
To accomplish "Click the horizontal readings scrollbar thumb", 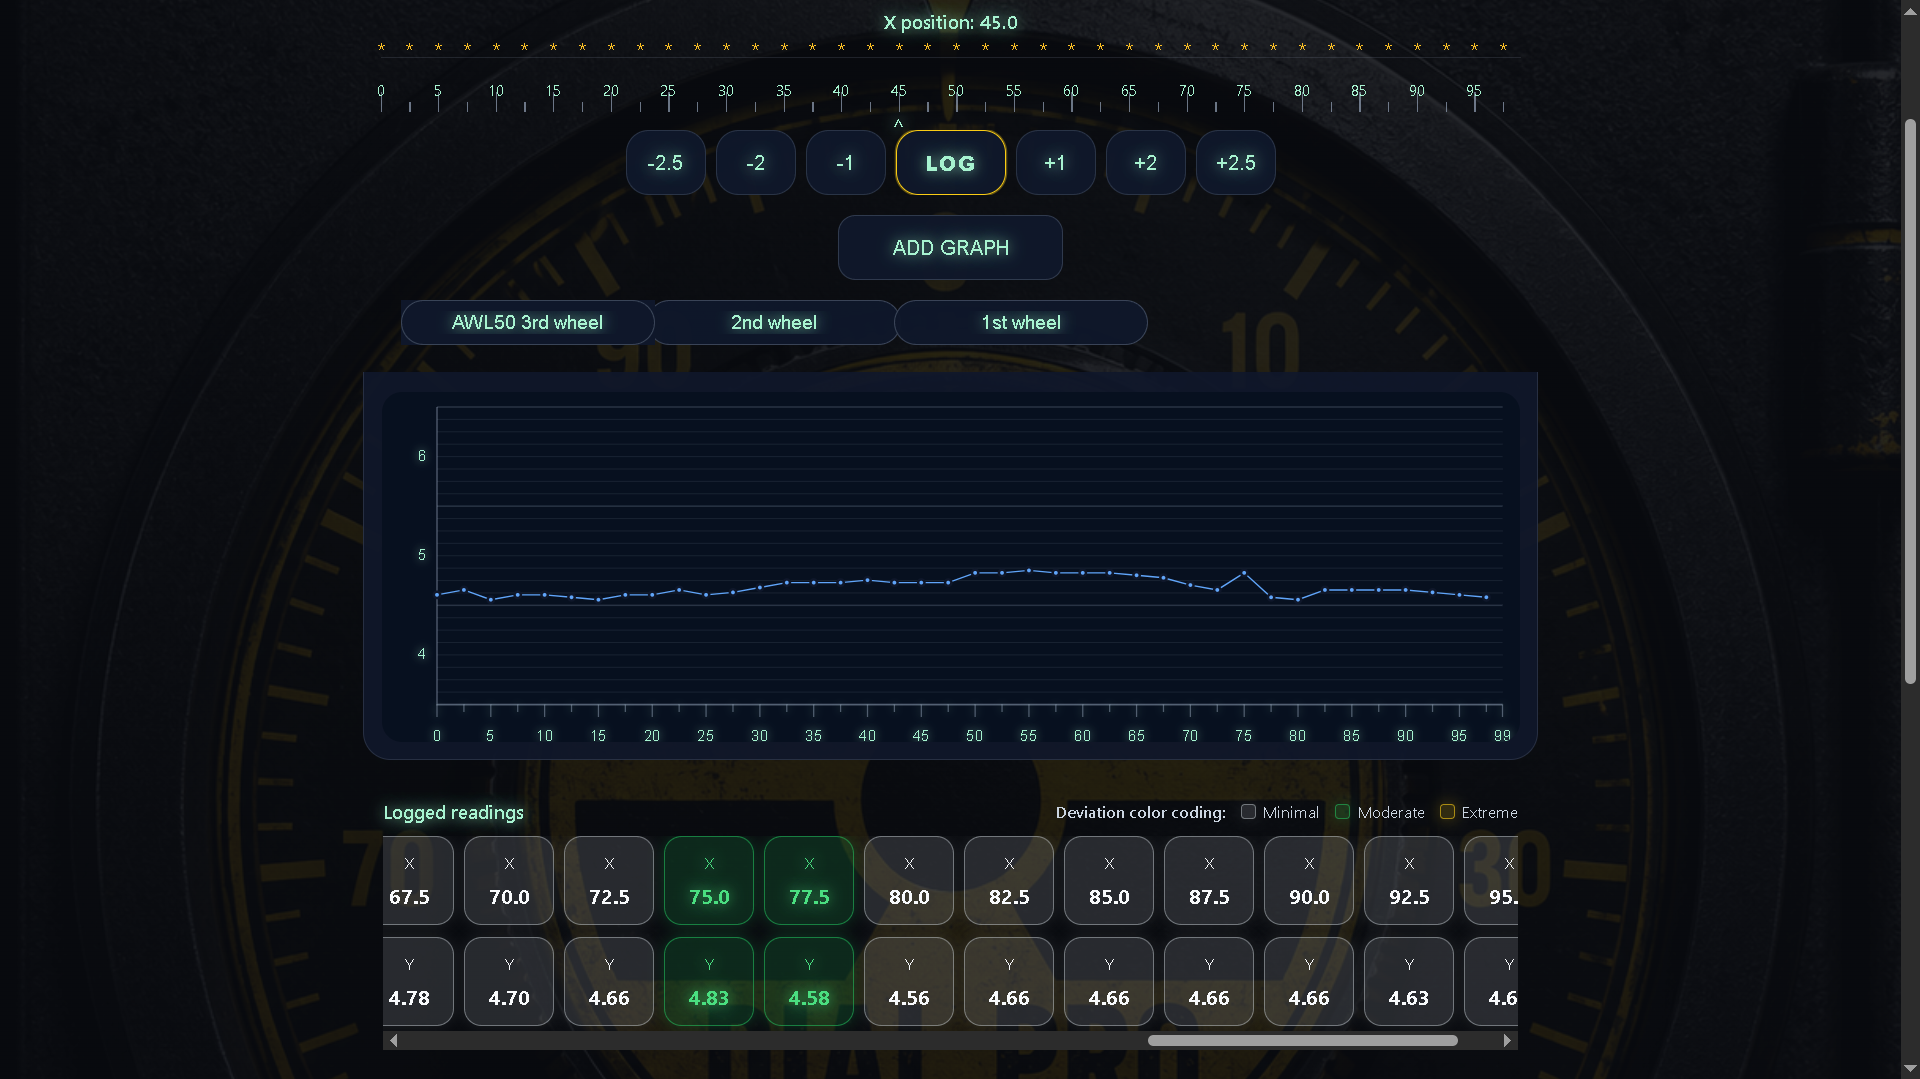I will pos(1302,1041).
